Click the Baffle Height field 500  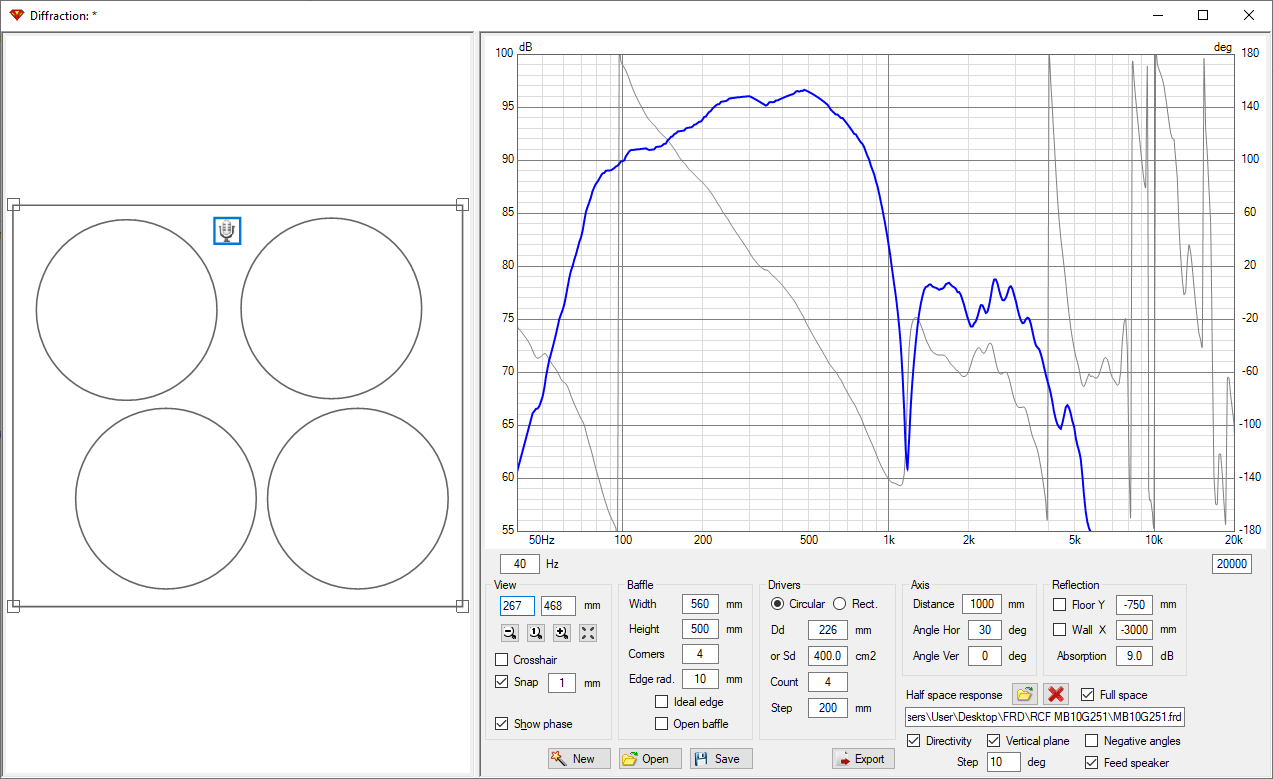pyautogui.click(x=700, y=630)
